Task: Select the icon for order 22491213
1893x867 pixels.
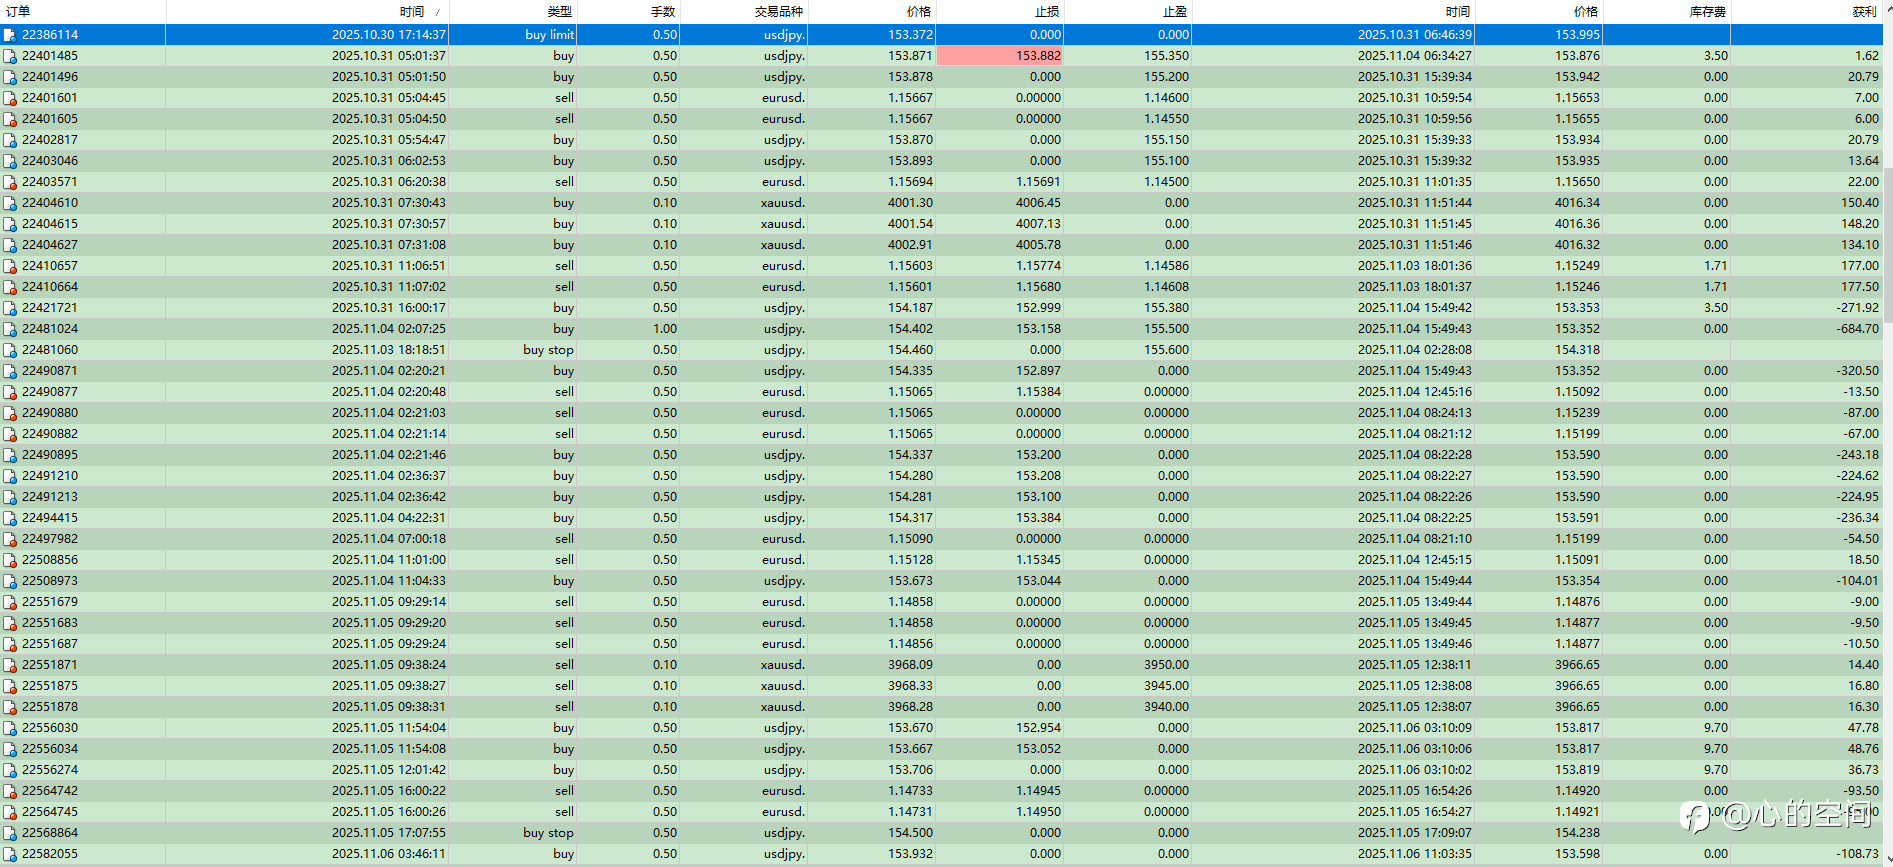Action: point(10,497)
